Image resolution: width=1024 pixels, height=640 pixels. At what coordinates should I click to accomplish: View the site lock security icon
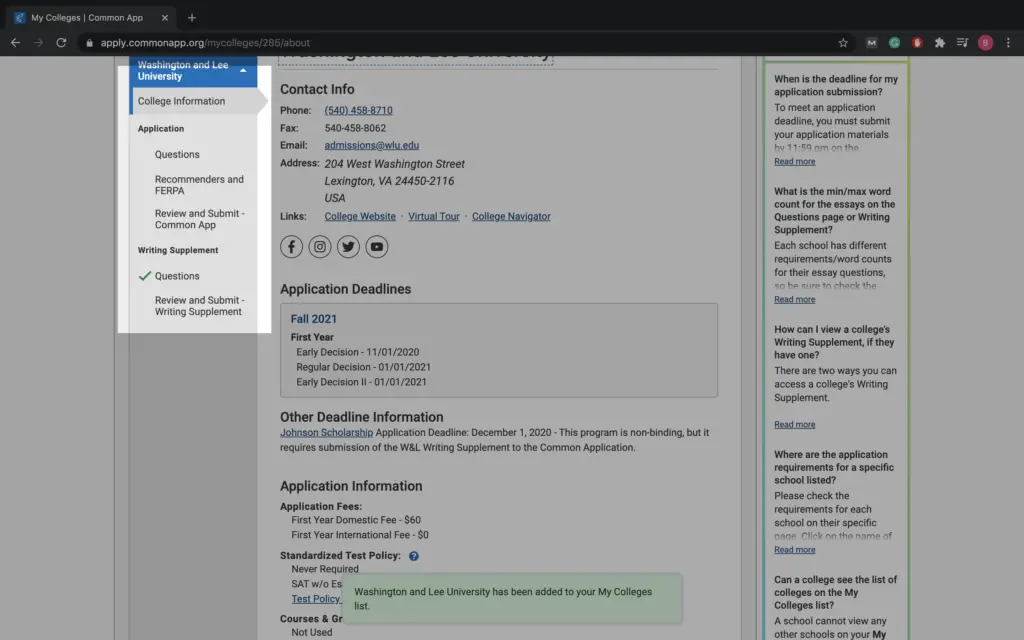pos(89,42)
